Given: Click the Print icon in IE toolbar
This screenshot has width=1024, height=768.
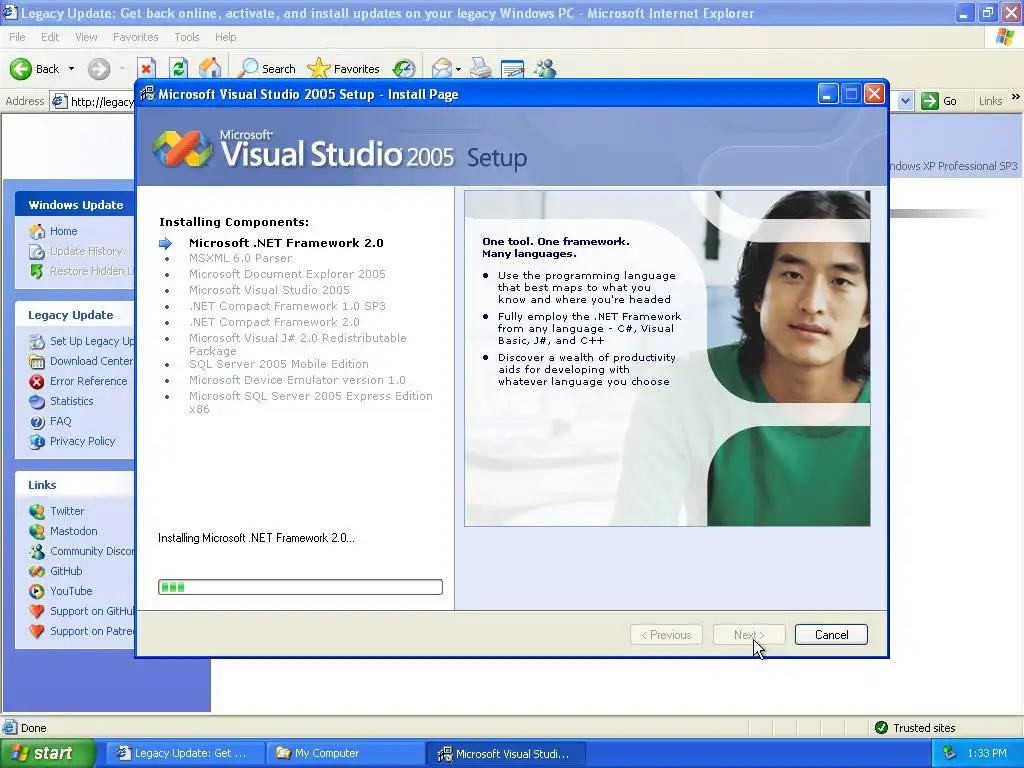Looking at the screenshot, I should tap(481, 69).
